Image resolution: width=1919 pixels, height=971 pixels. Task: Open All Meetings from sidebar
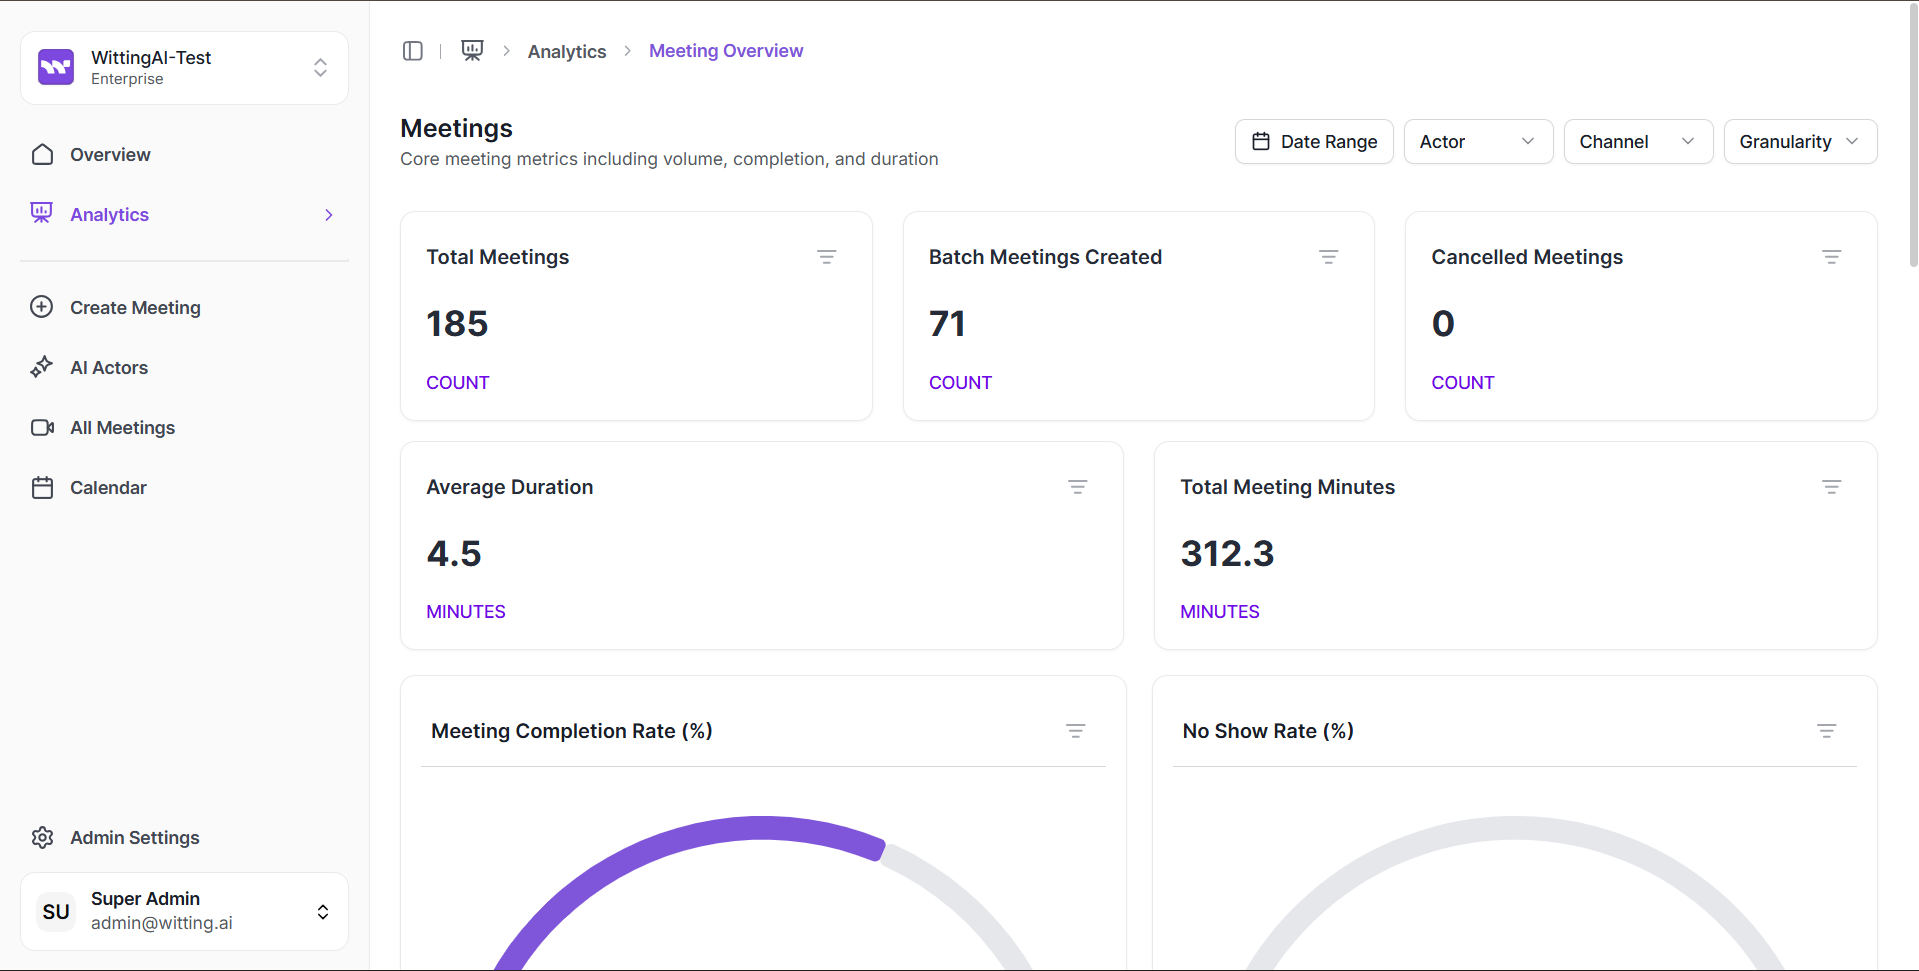(x=122, y=428)
